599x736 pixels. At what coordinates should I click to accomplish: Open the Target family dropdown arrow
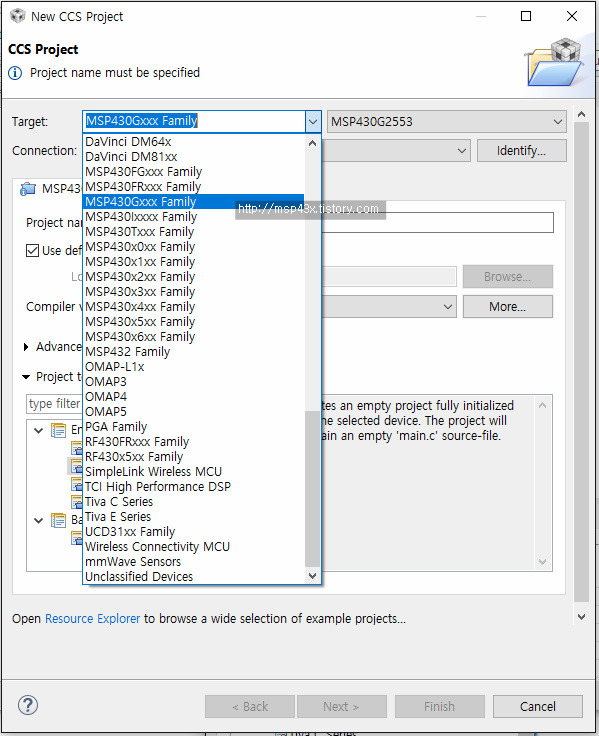[313, 122]
